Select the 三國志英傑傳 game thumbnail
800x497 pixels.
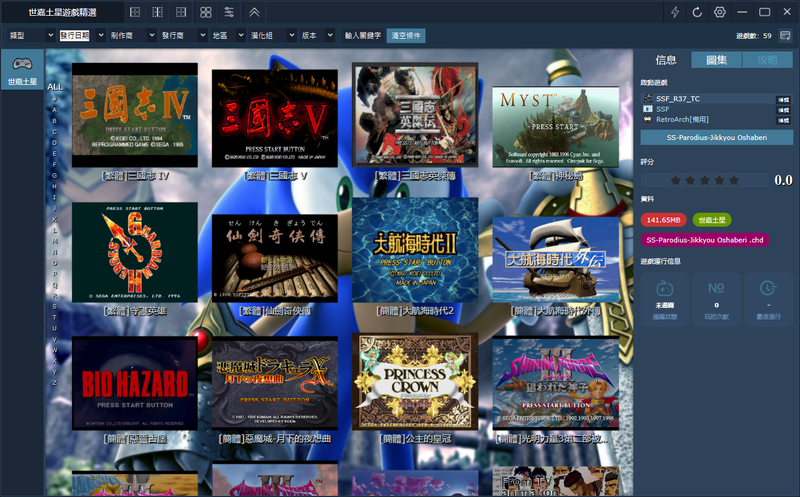coord(415,115)
